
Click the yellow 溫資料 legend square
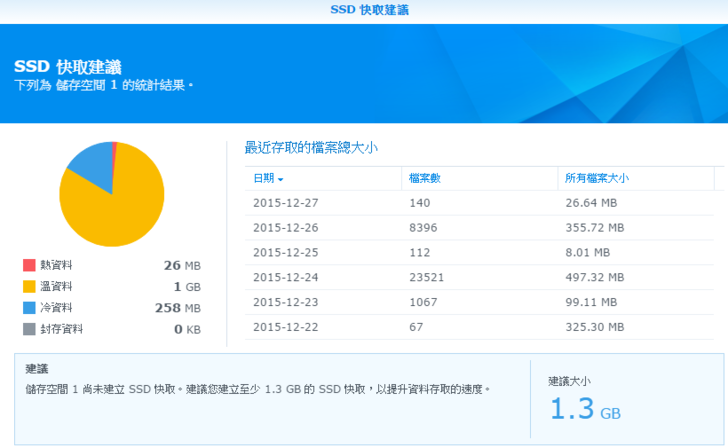[x=29, y=287]
